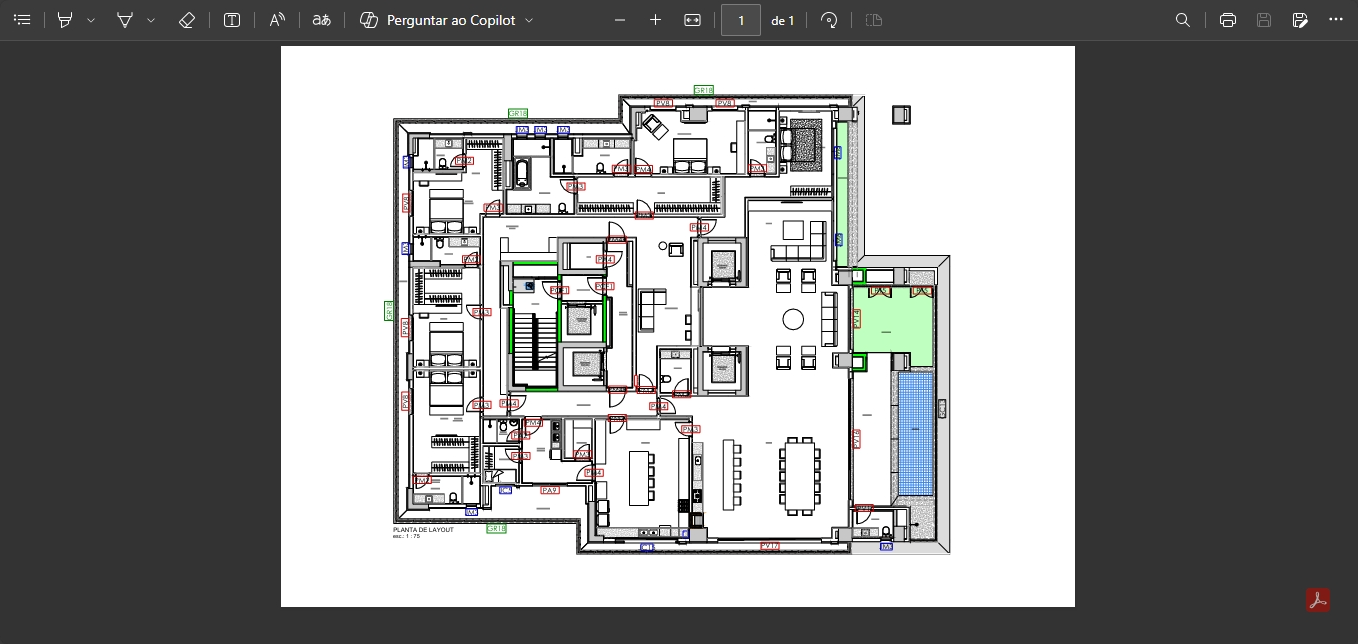This screenshot has height=644, width=1358.
Task: Toggle fit to width view
Action: click(692, 20)
